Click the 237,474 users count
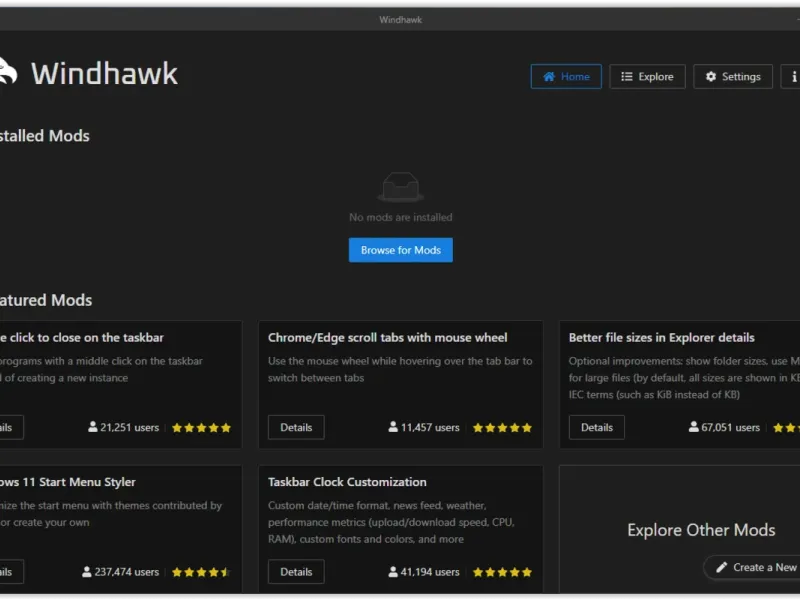The image size is (800, 600). [x=127, y=572]
